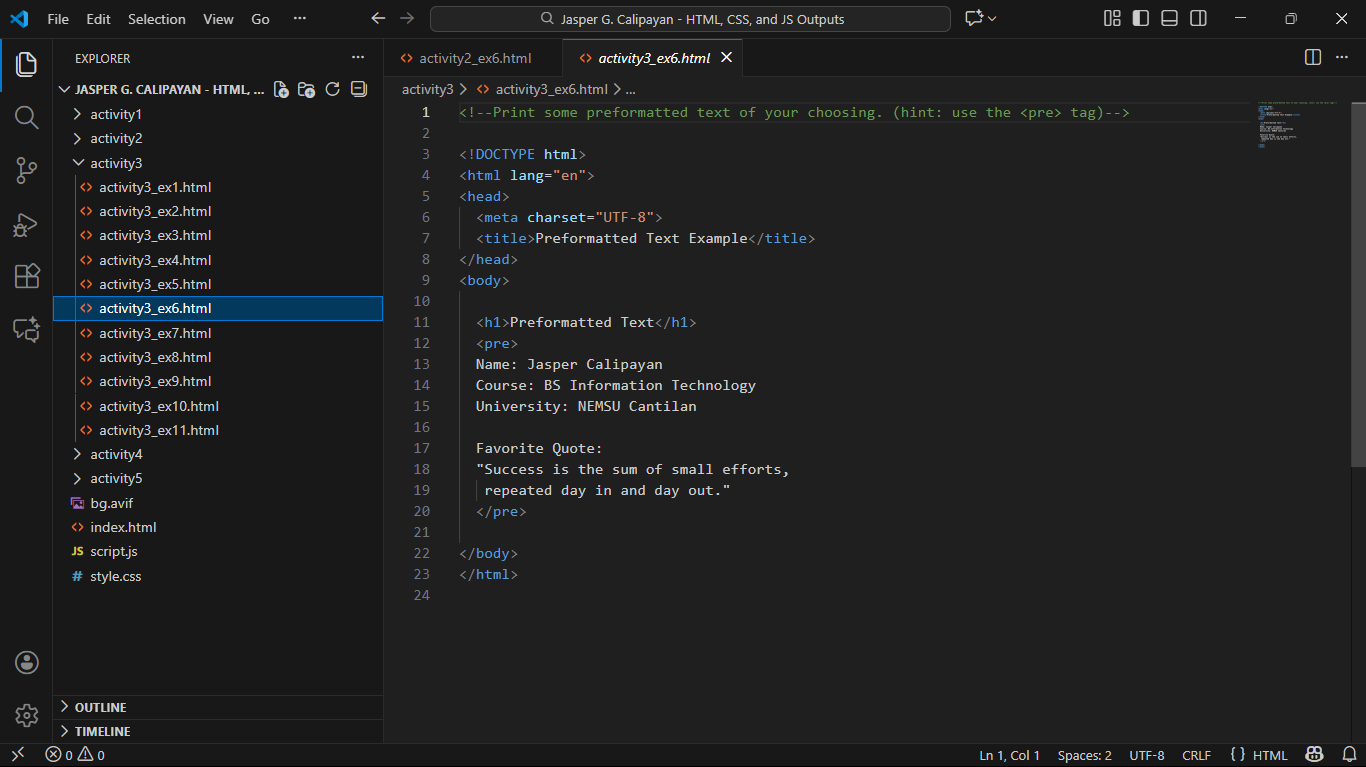
Task: Click the New File icon in Explorer
Action: tap(281, 90)
